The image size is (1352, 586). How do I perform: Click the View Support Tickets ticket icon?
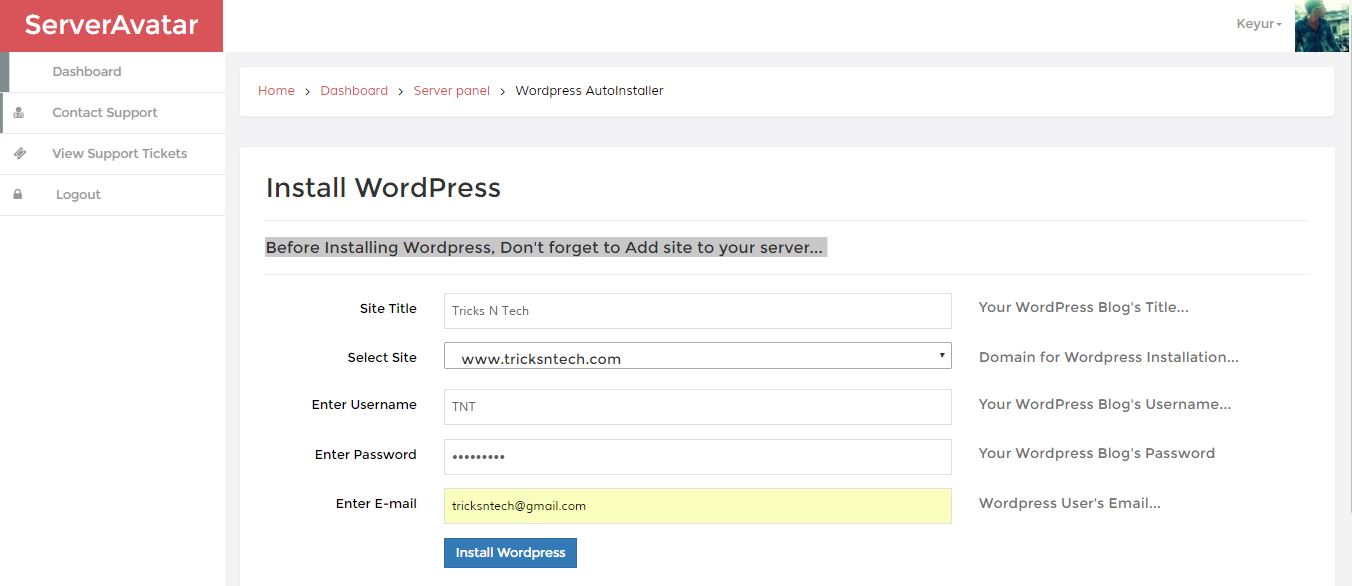coord(19,154)
